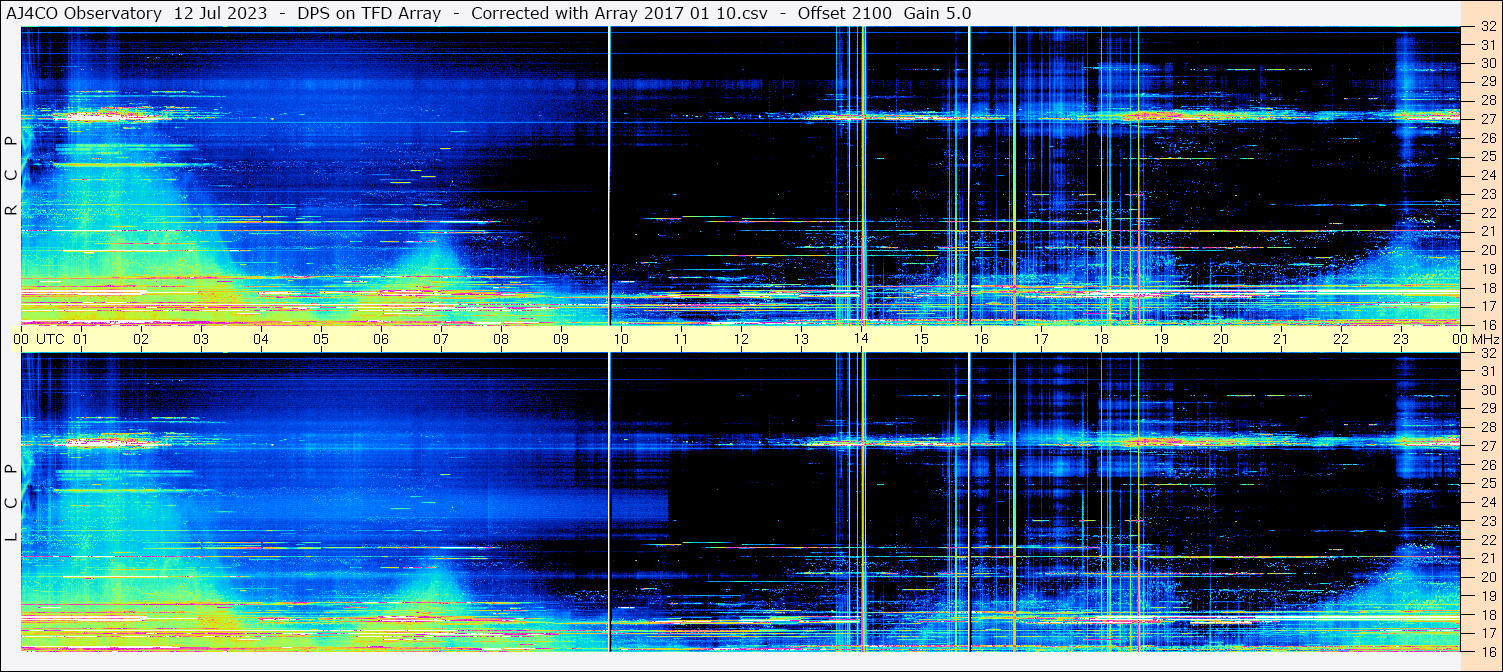Select the 23 hour marker on time axis
The height and width of the screenshot is (672, 1503).
pyautogui.click(x=1401, y=339)
